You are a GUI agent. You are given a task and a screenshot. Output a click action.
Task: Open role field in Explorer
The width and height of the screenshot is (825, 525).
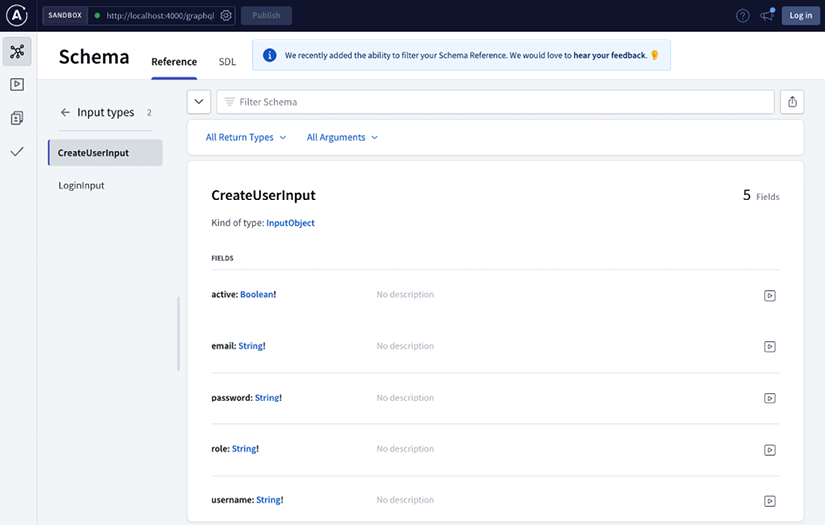[x=769, y=450]
